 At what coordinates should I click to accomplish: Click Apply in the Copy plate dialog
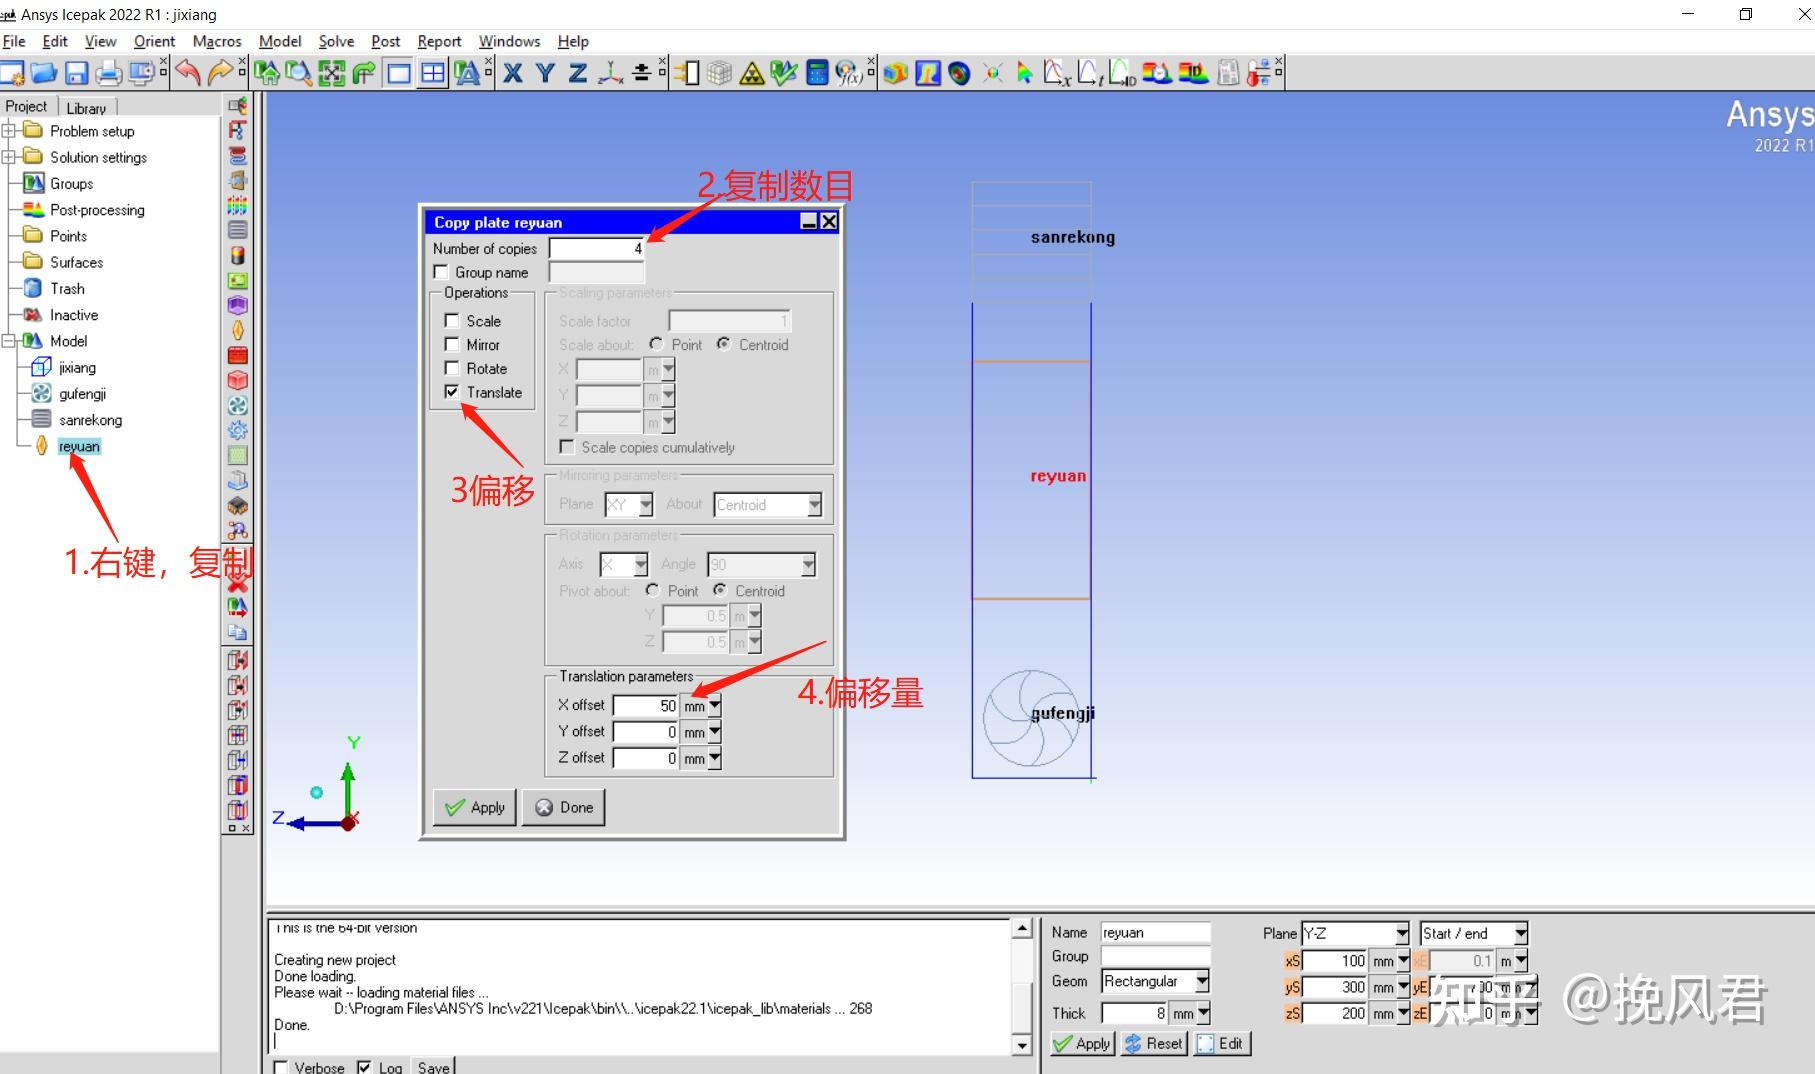(x=475, y=807)
